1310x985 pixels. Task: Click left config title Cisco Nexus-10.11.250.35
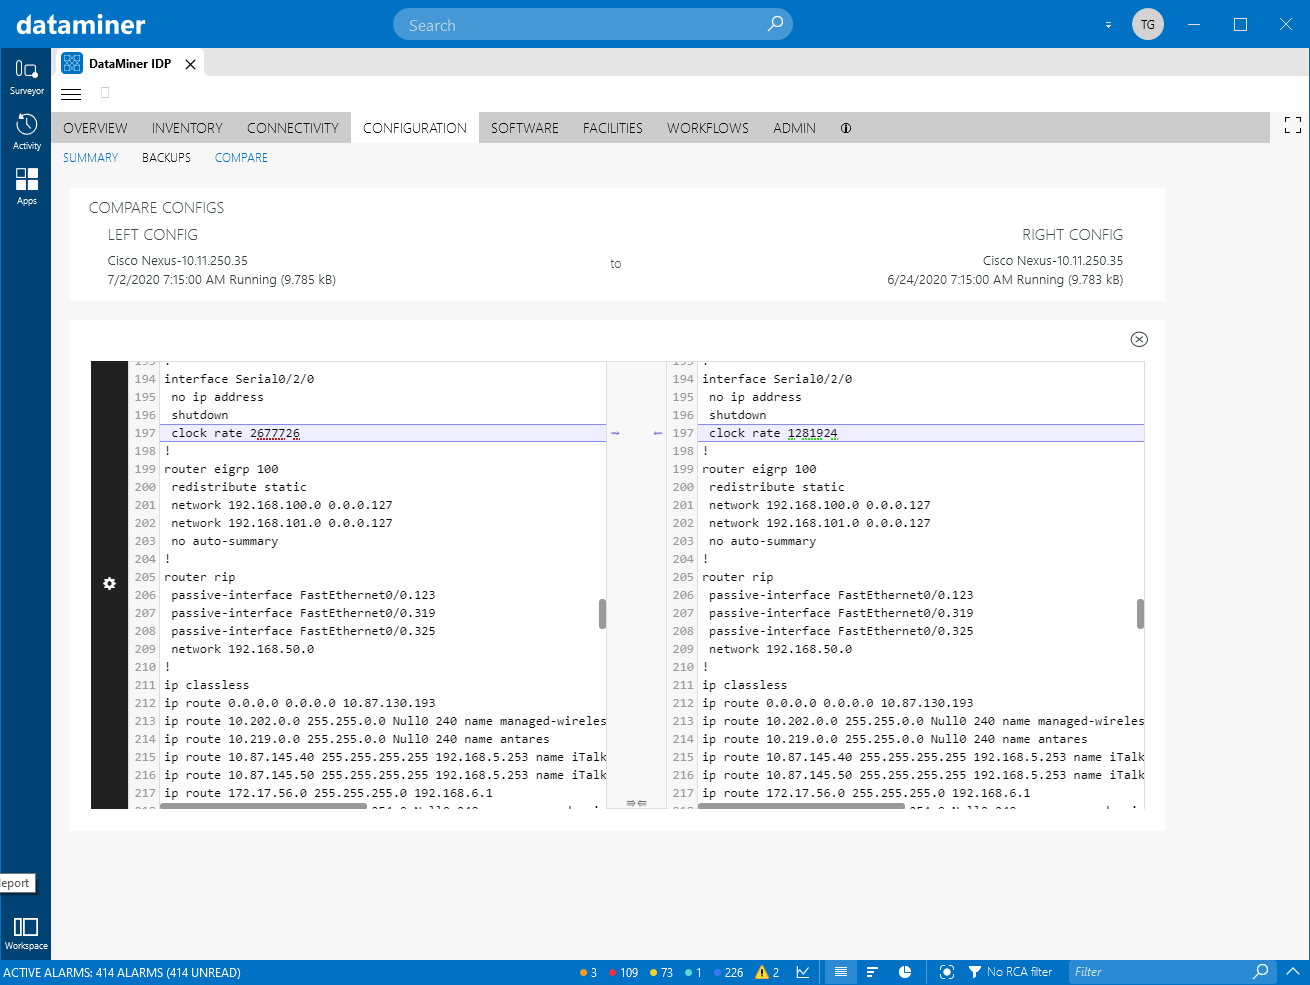[178, 260]
